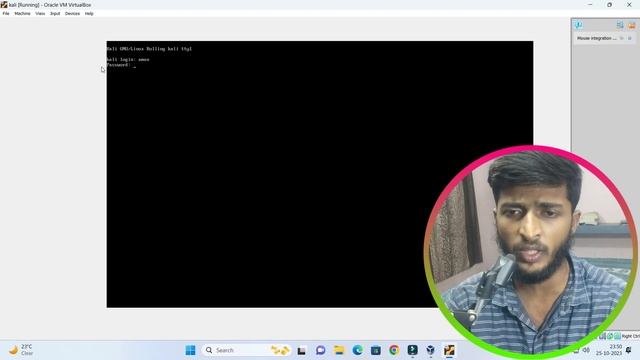Click the orange delete-notifications icon in side panel
Screen dimensions: 640x360
pos(631,25)
